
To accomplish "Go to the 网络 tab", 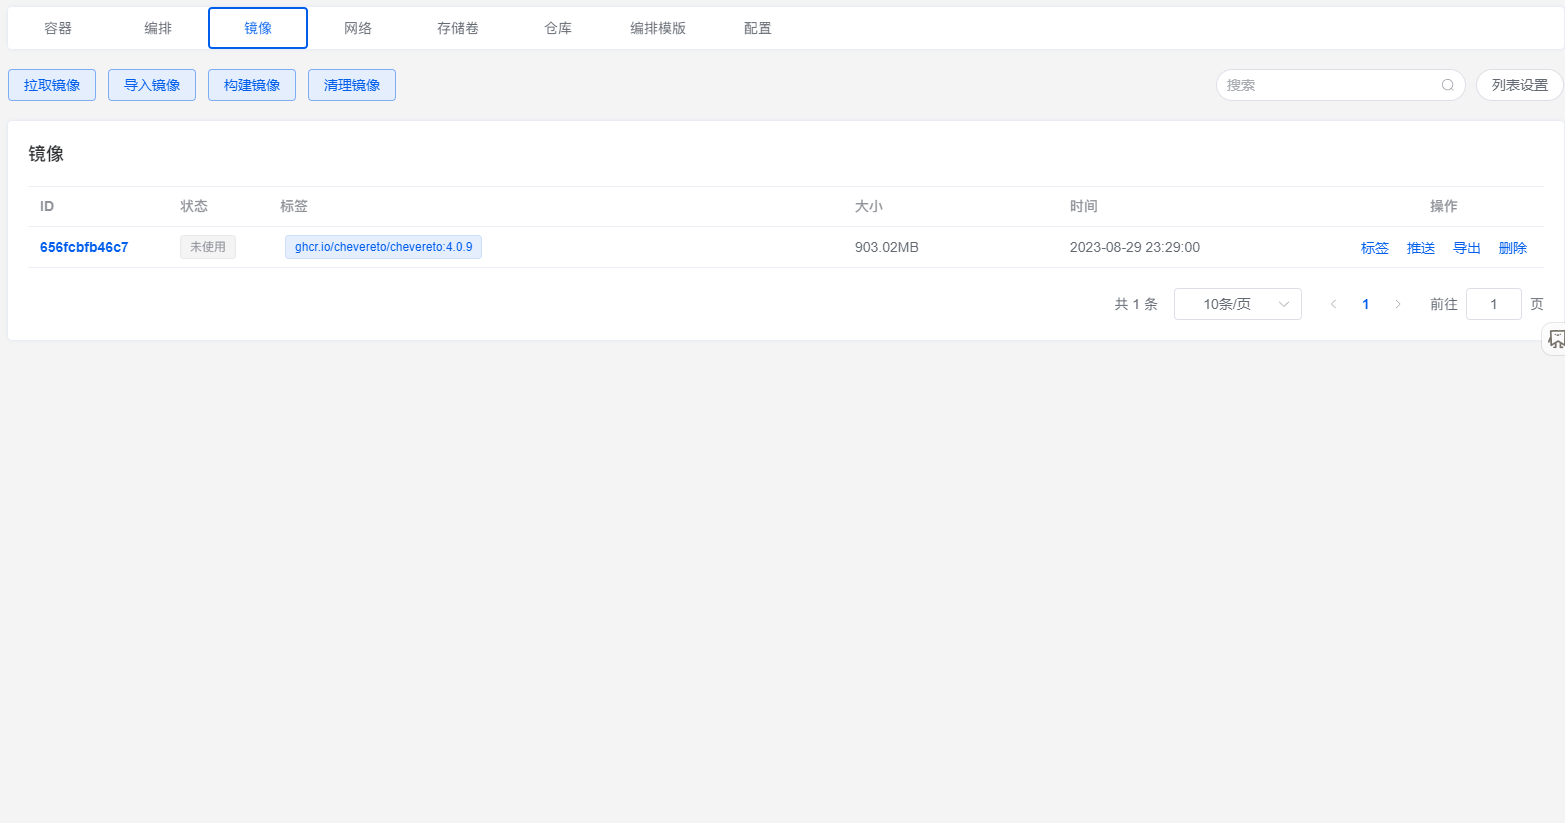I will 358,28.
